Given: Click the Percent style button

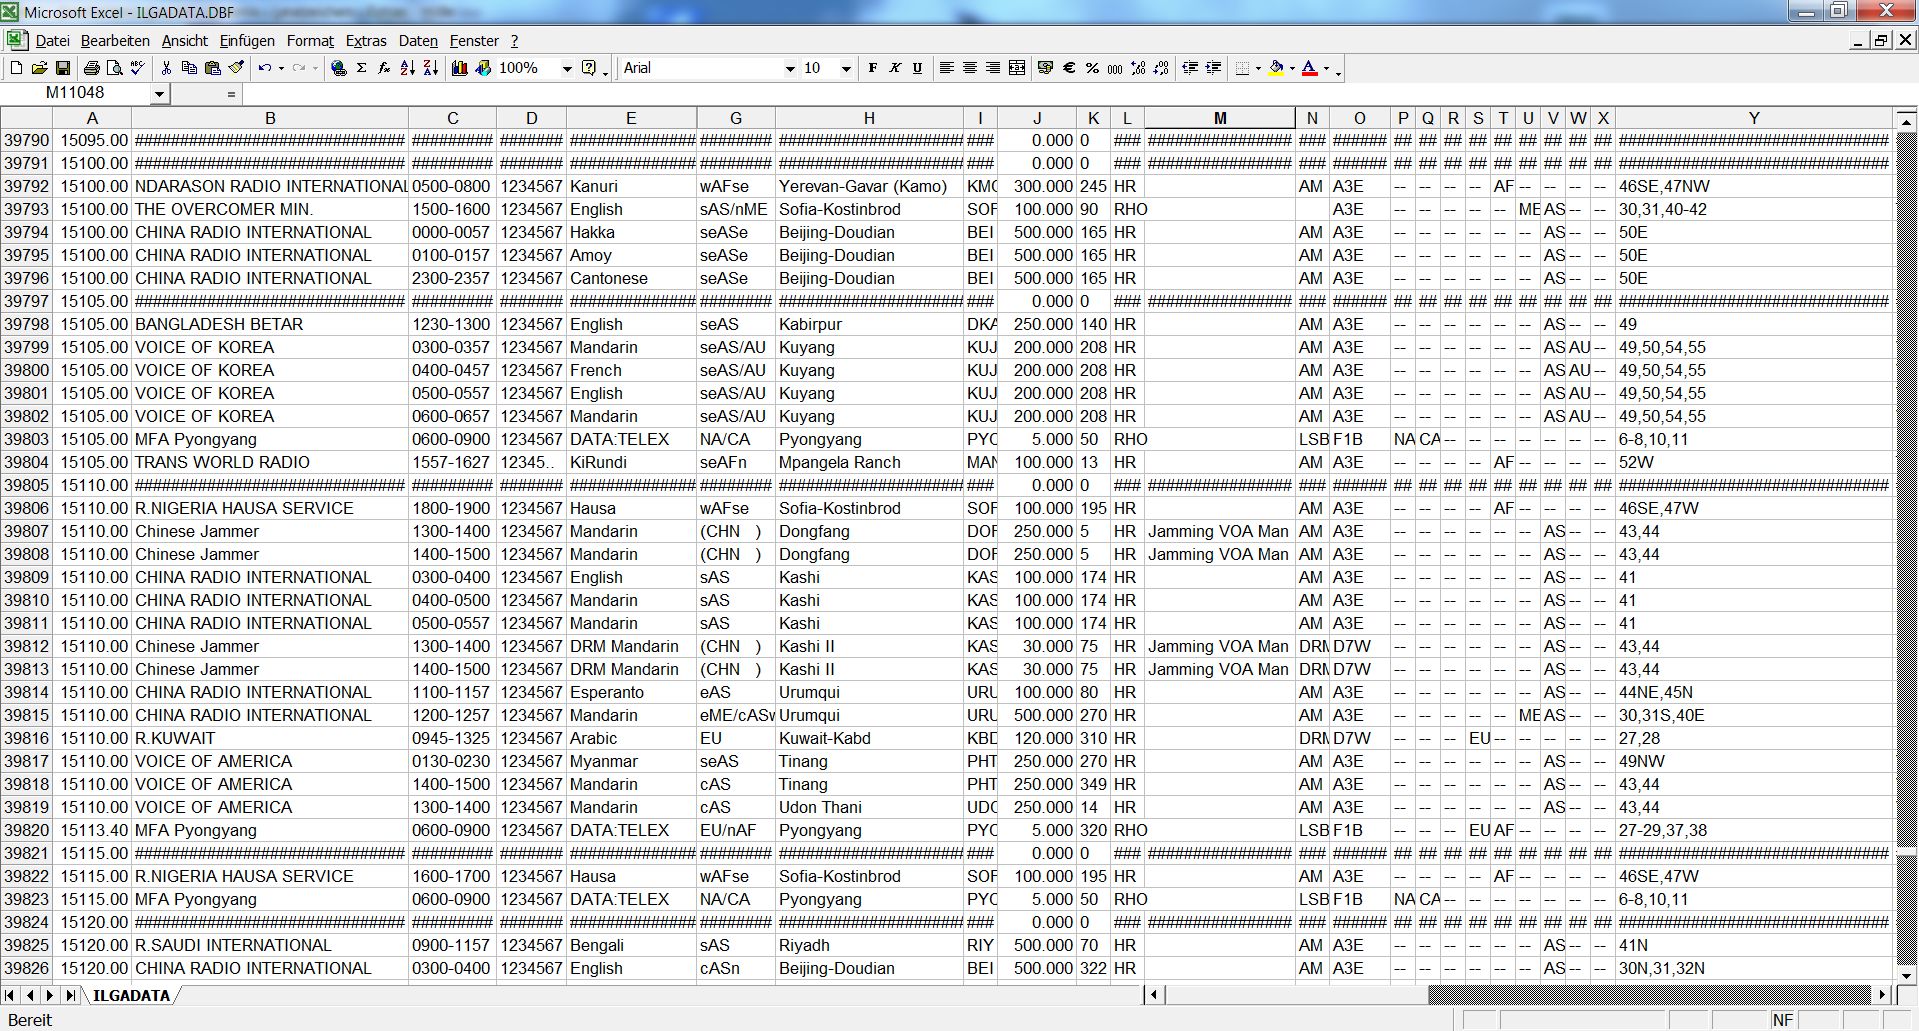Looking at the screenshot, I should point(1091,68).
